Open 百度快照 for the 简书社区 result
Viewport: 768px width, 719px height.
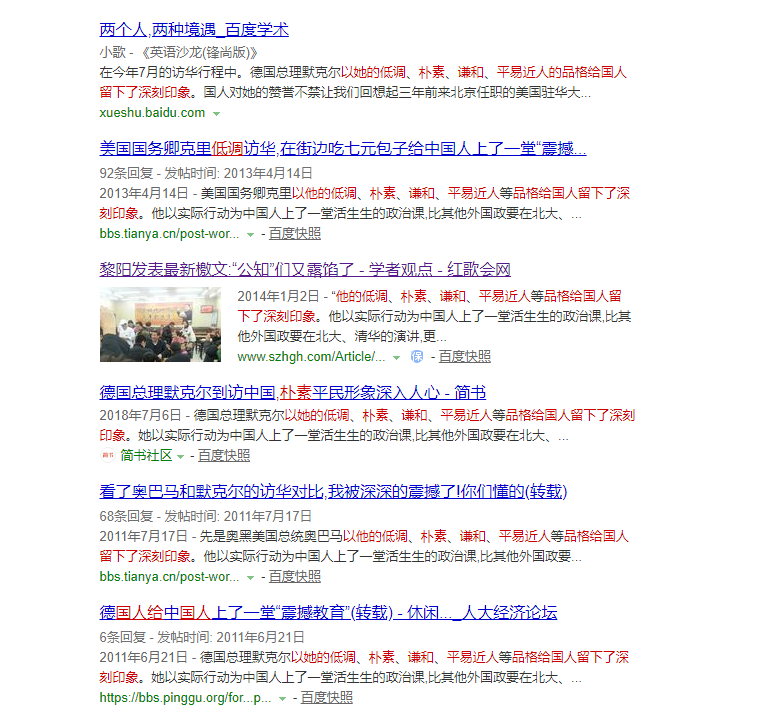[224, 455]
